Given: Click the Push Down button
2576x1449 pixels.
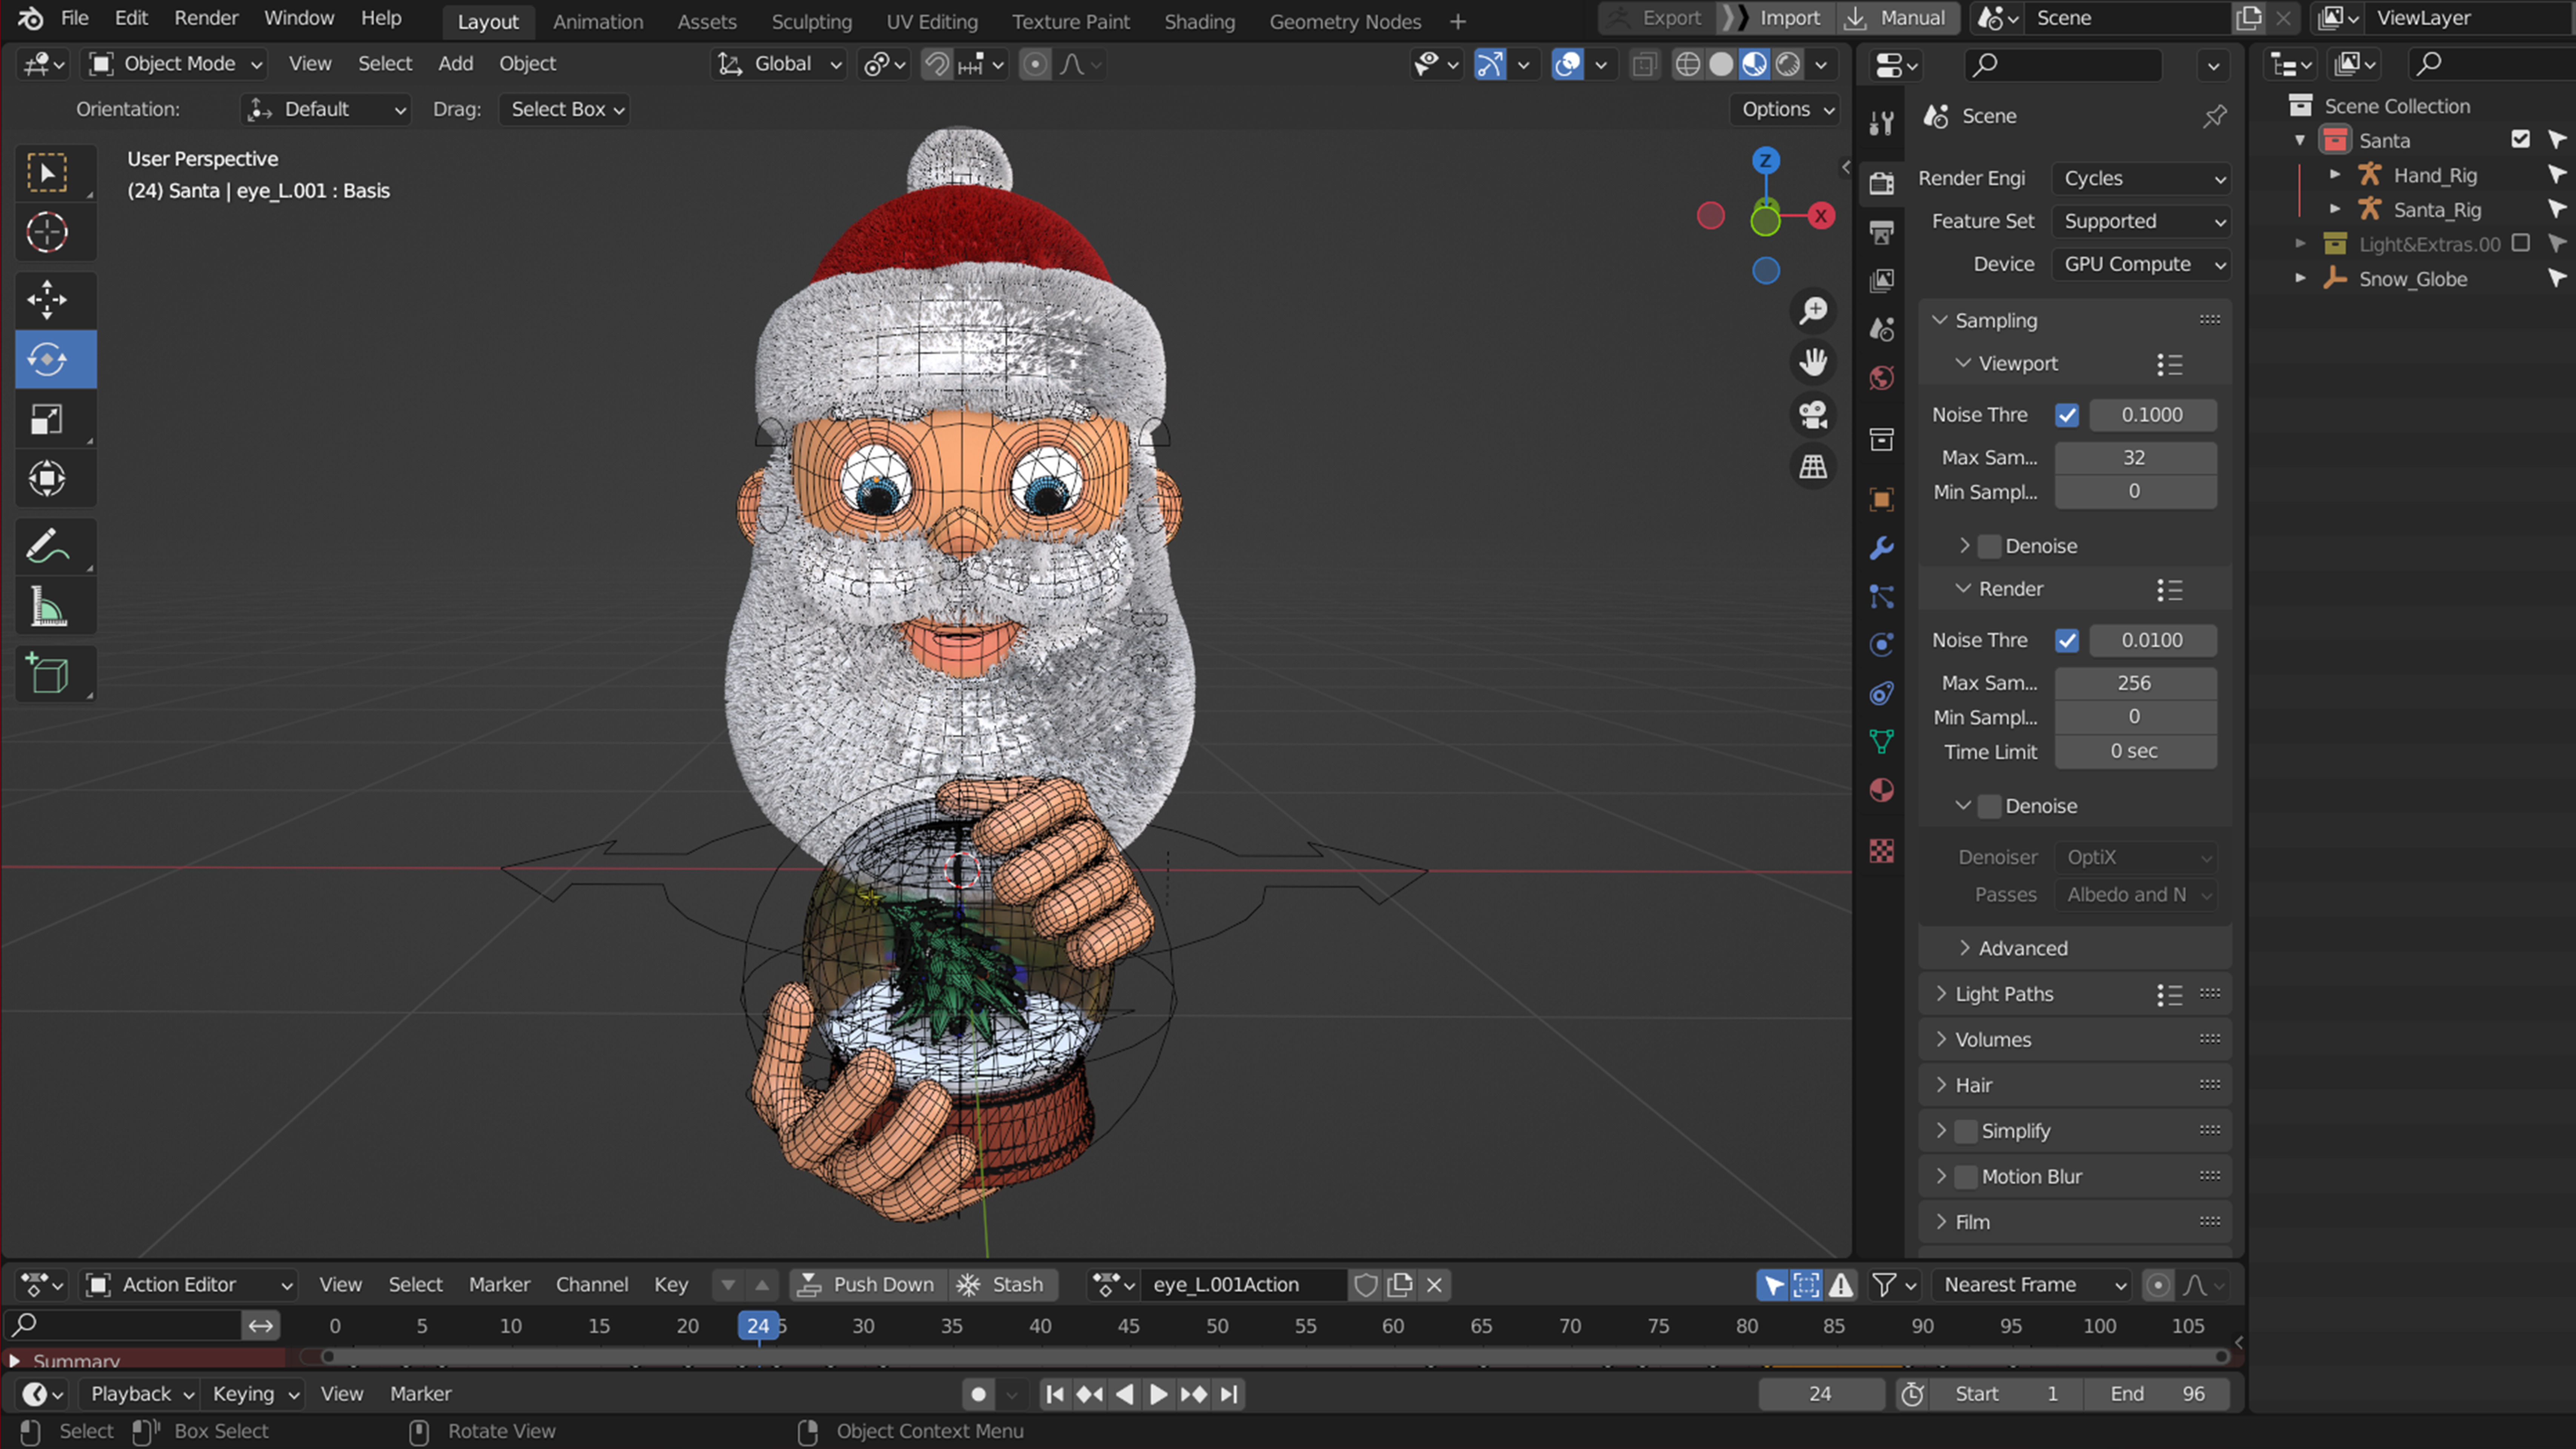Looking at the screenshot, I should [x=868, y=1285].
